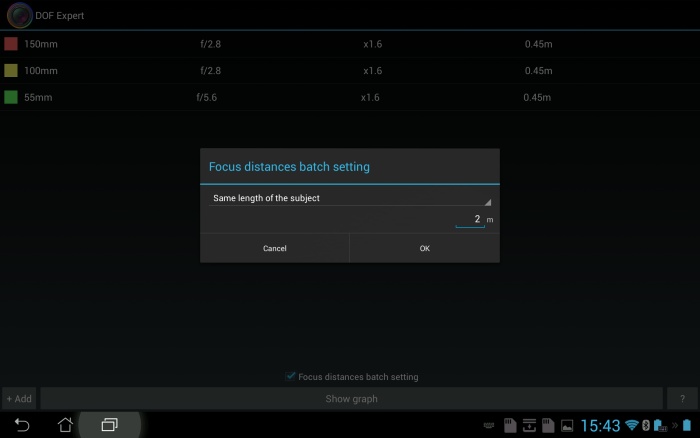Click the distance input field showing 2
The width and height of the screenshot is (700, 438).
point(469,219)
